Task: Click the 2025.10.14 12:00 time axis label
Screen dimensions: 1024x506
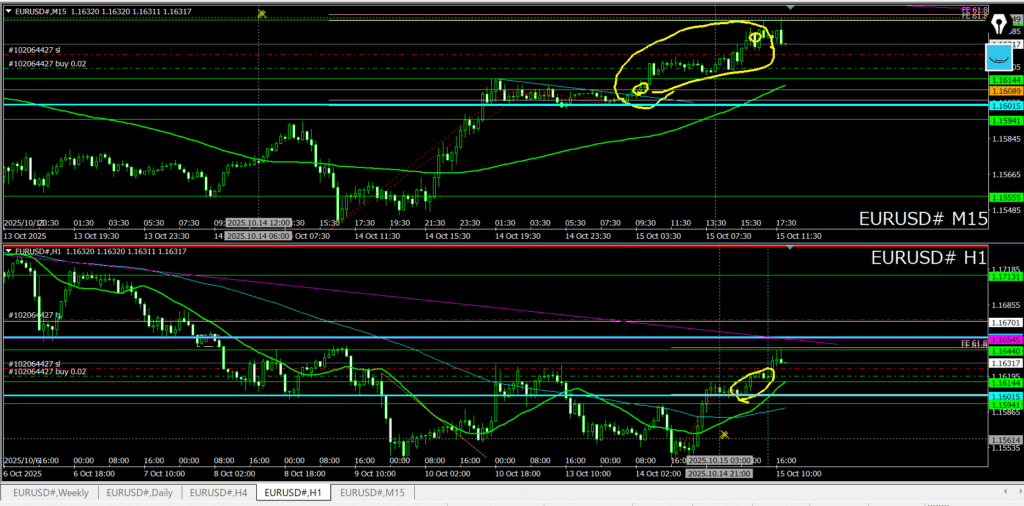Action: (259, 222)
